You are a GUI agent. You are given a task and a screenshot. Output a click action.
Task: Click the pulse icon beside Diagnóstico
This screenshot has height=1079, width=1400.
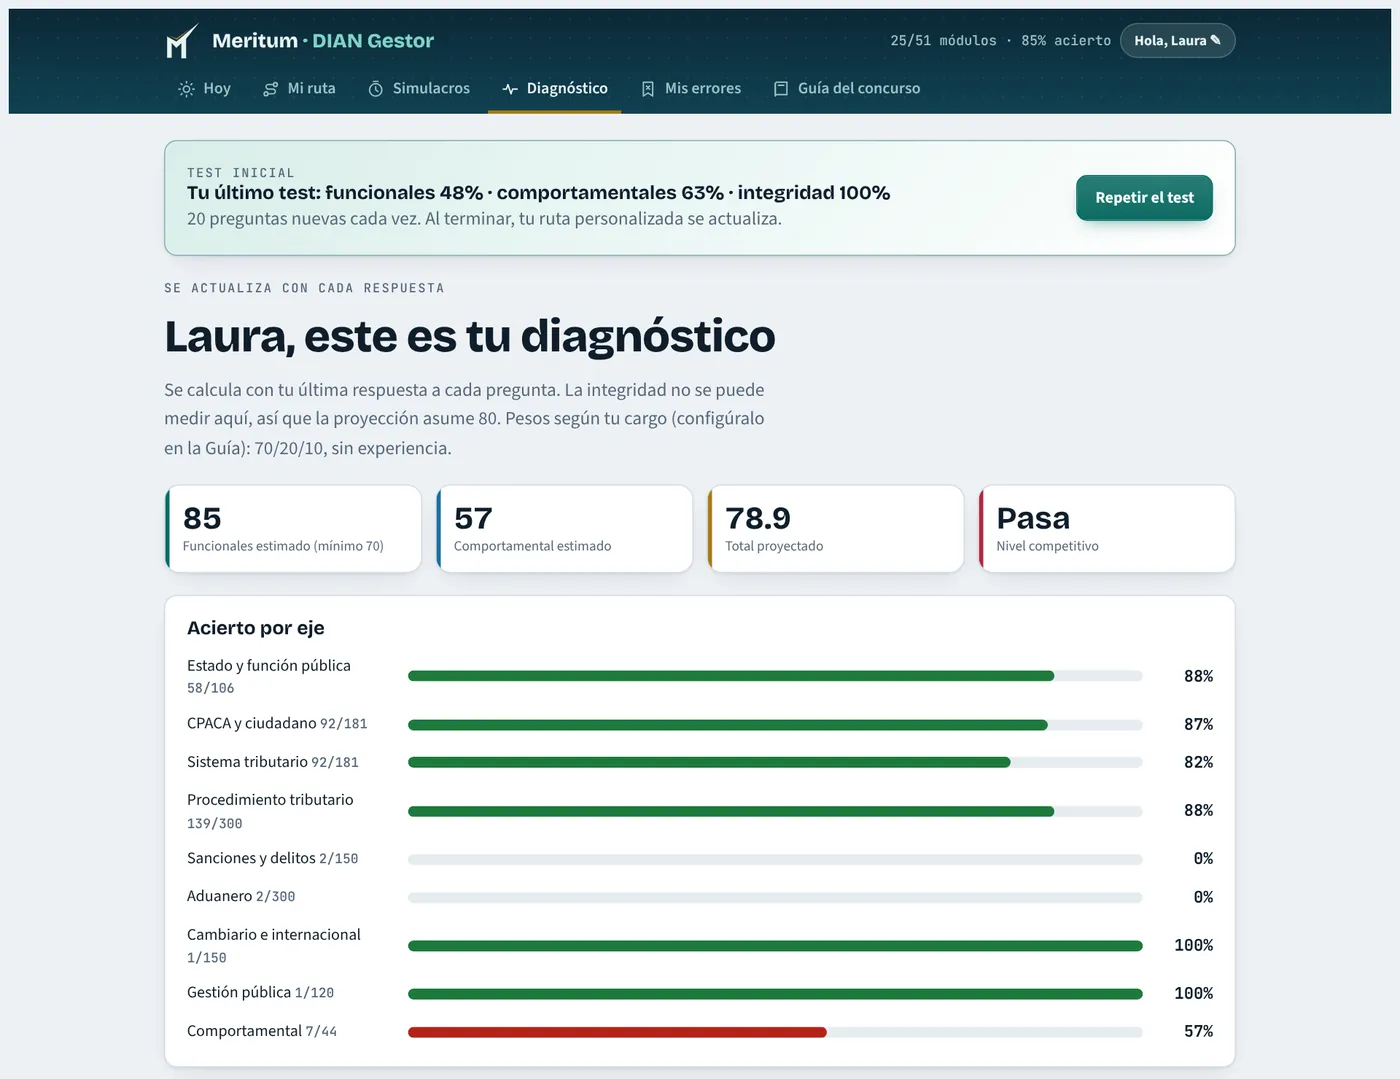coord(510,89)
